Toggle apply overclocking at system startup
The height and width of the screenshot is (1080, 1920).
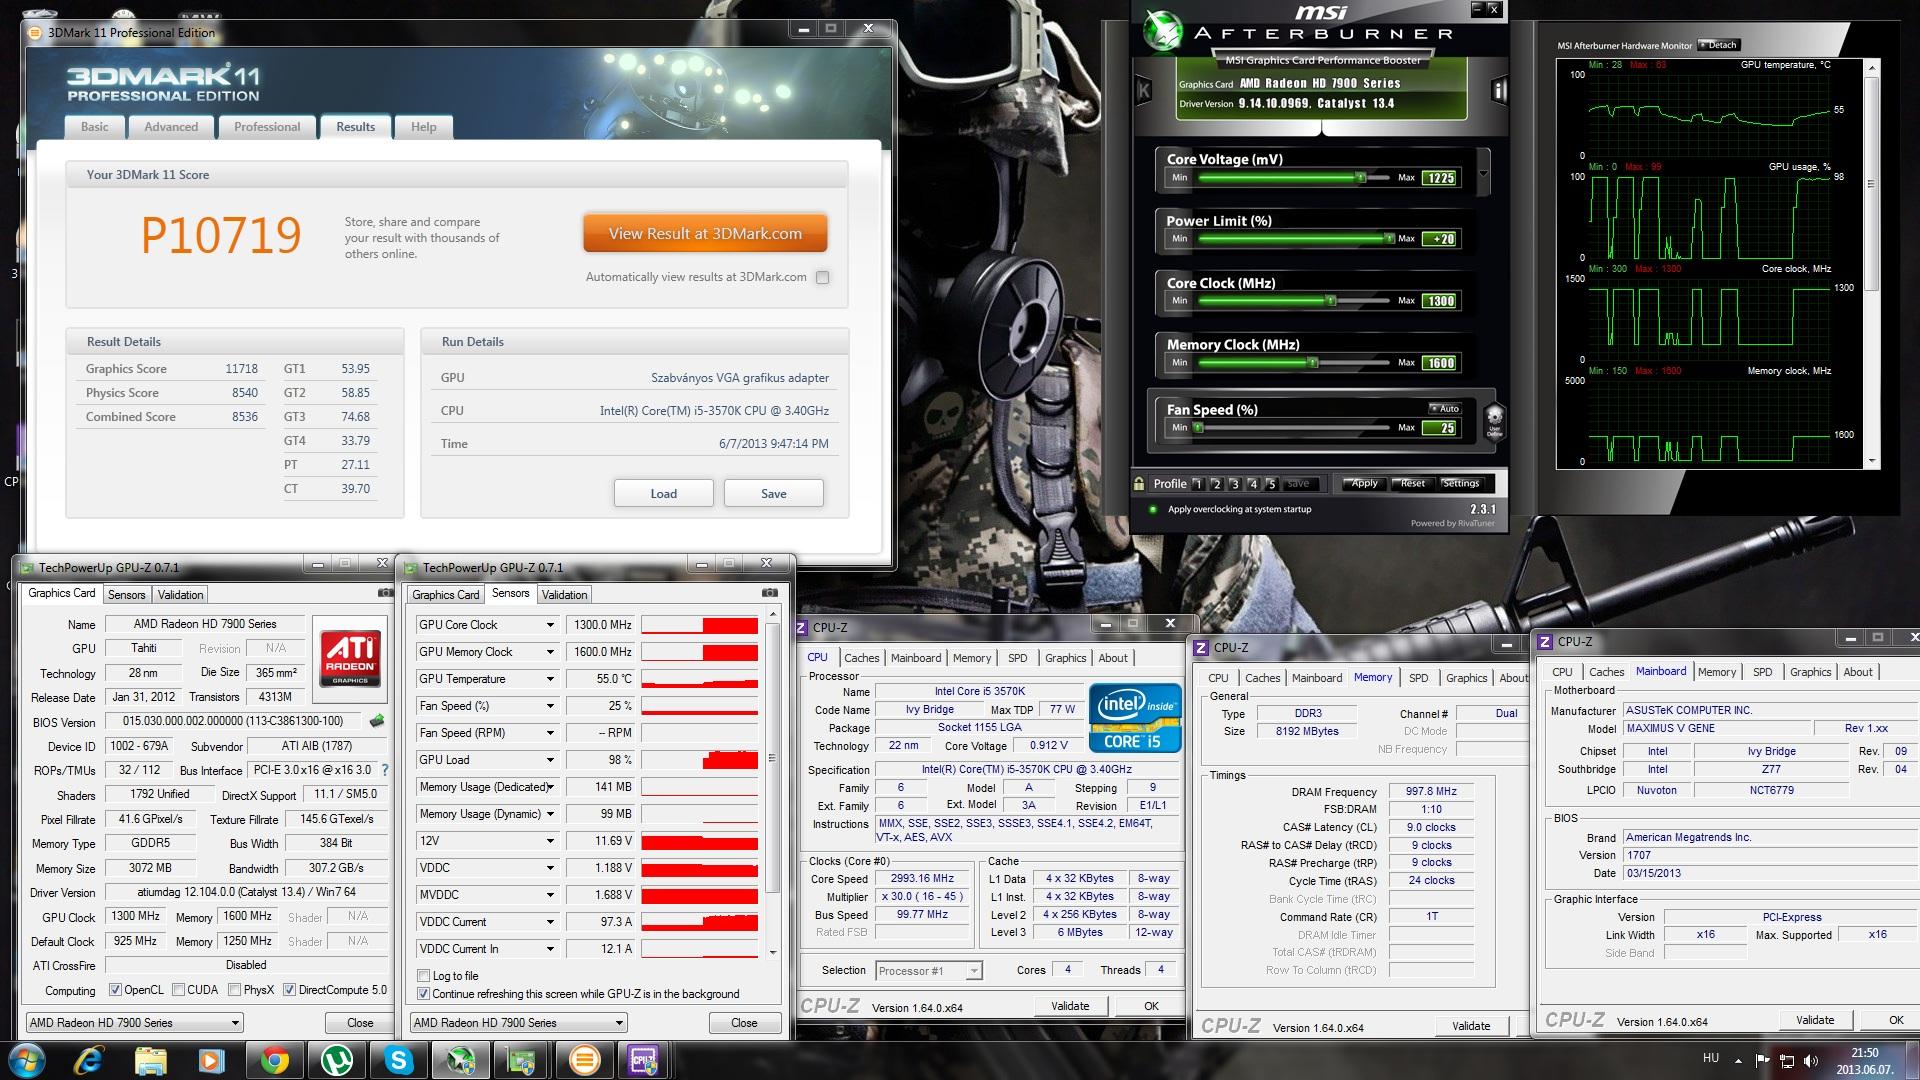coord(1153,509)
